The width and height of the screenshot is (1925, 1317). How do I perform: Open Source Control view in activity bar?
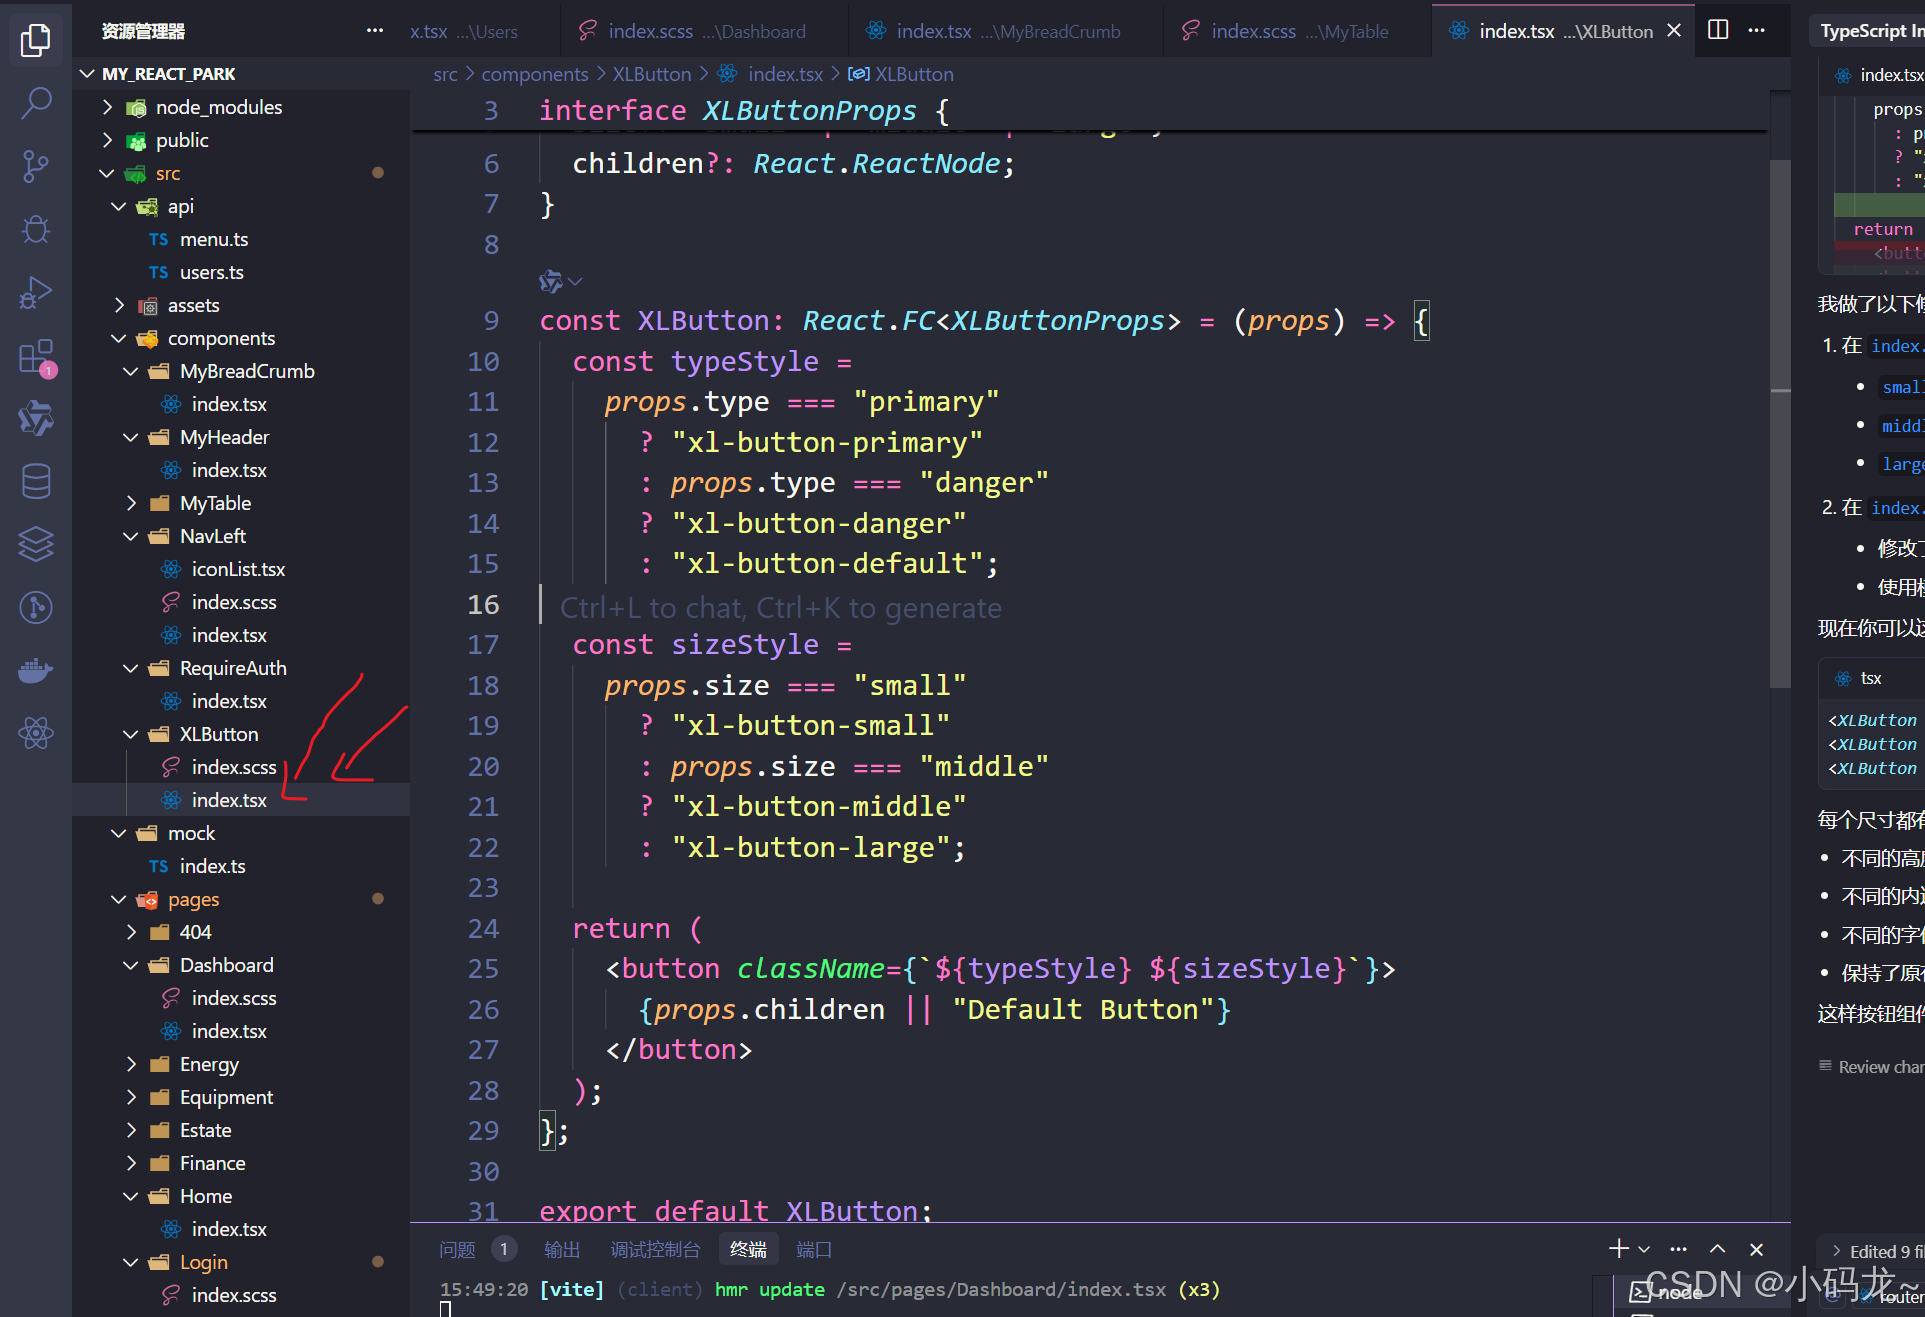36,166
